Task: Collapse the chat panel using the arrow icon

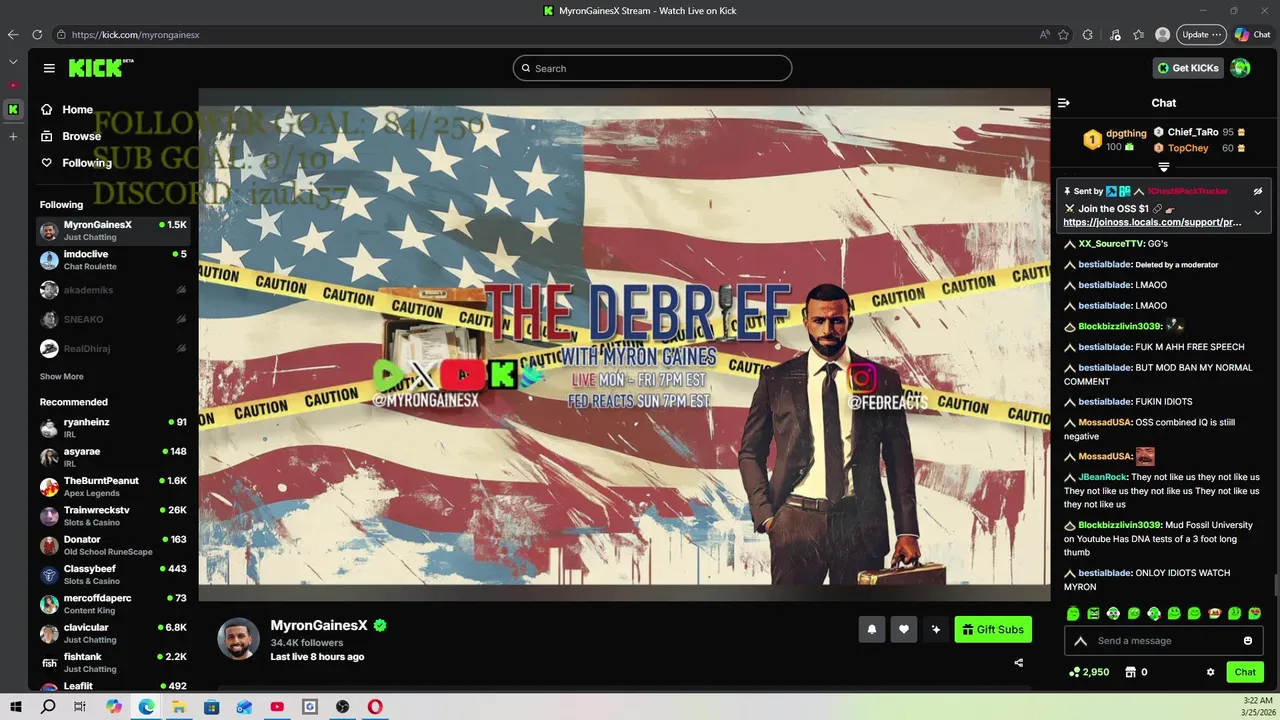Action: coord(1064,103)
